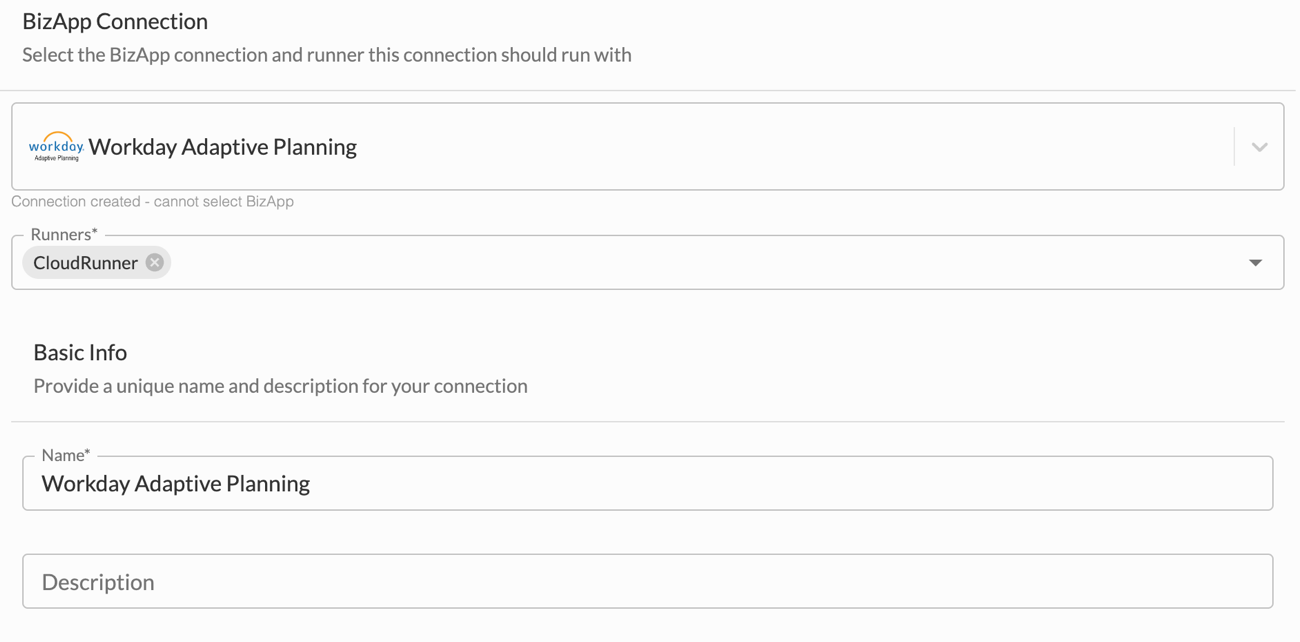Open the Runners dropdown arrow
The width and height of the screenshot is (1300, 642).
[x=1255, y=263]
